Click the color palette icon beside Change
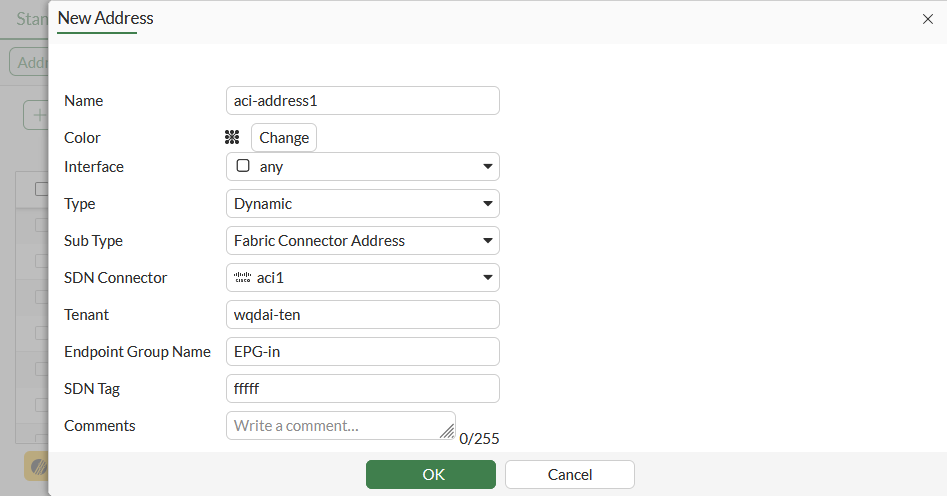 [232, 137]
